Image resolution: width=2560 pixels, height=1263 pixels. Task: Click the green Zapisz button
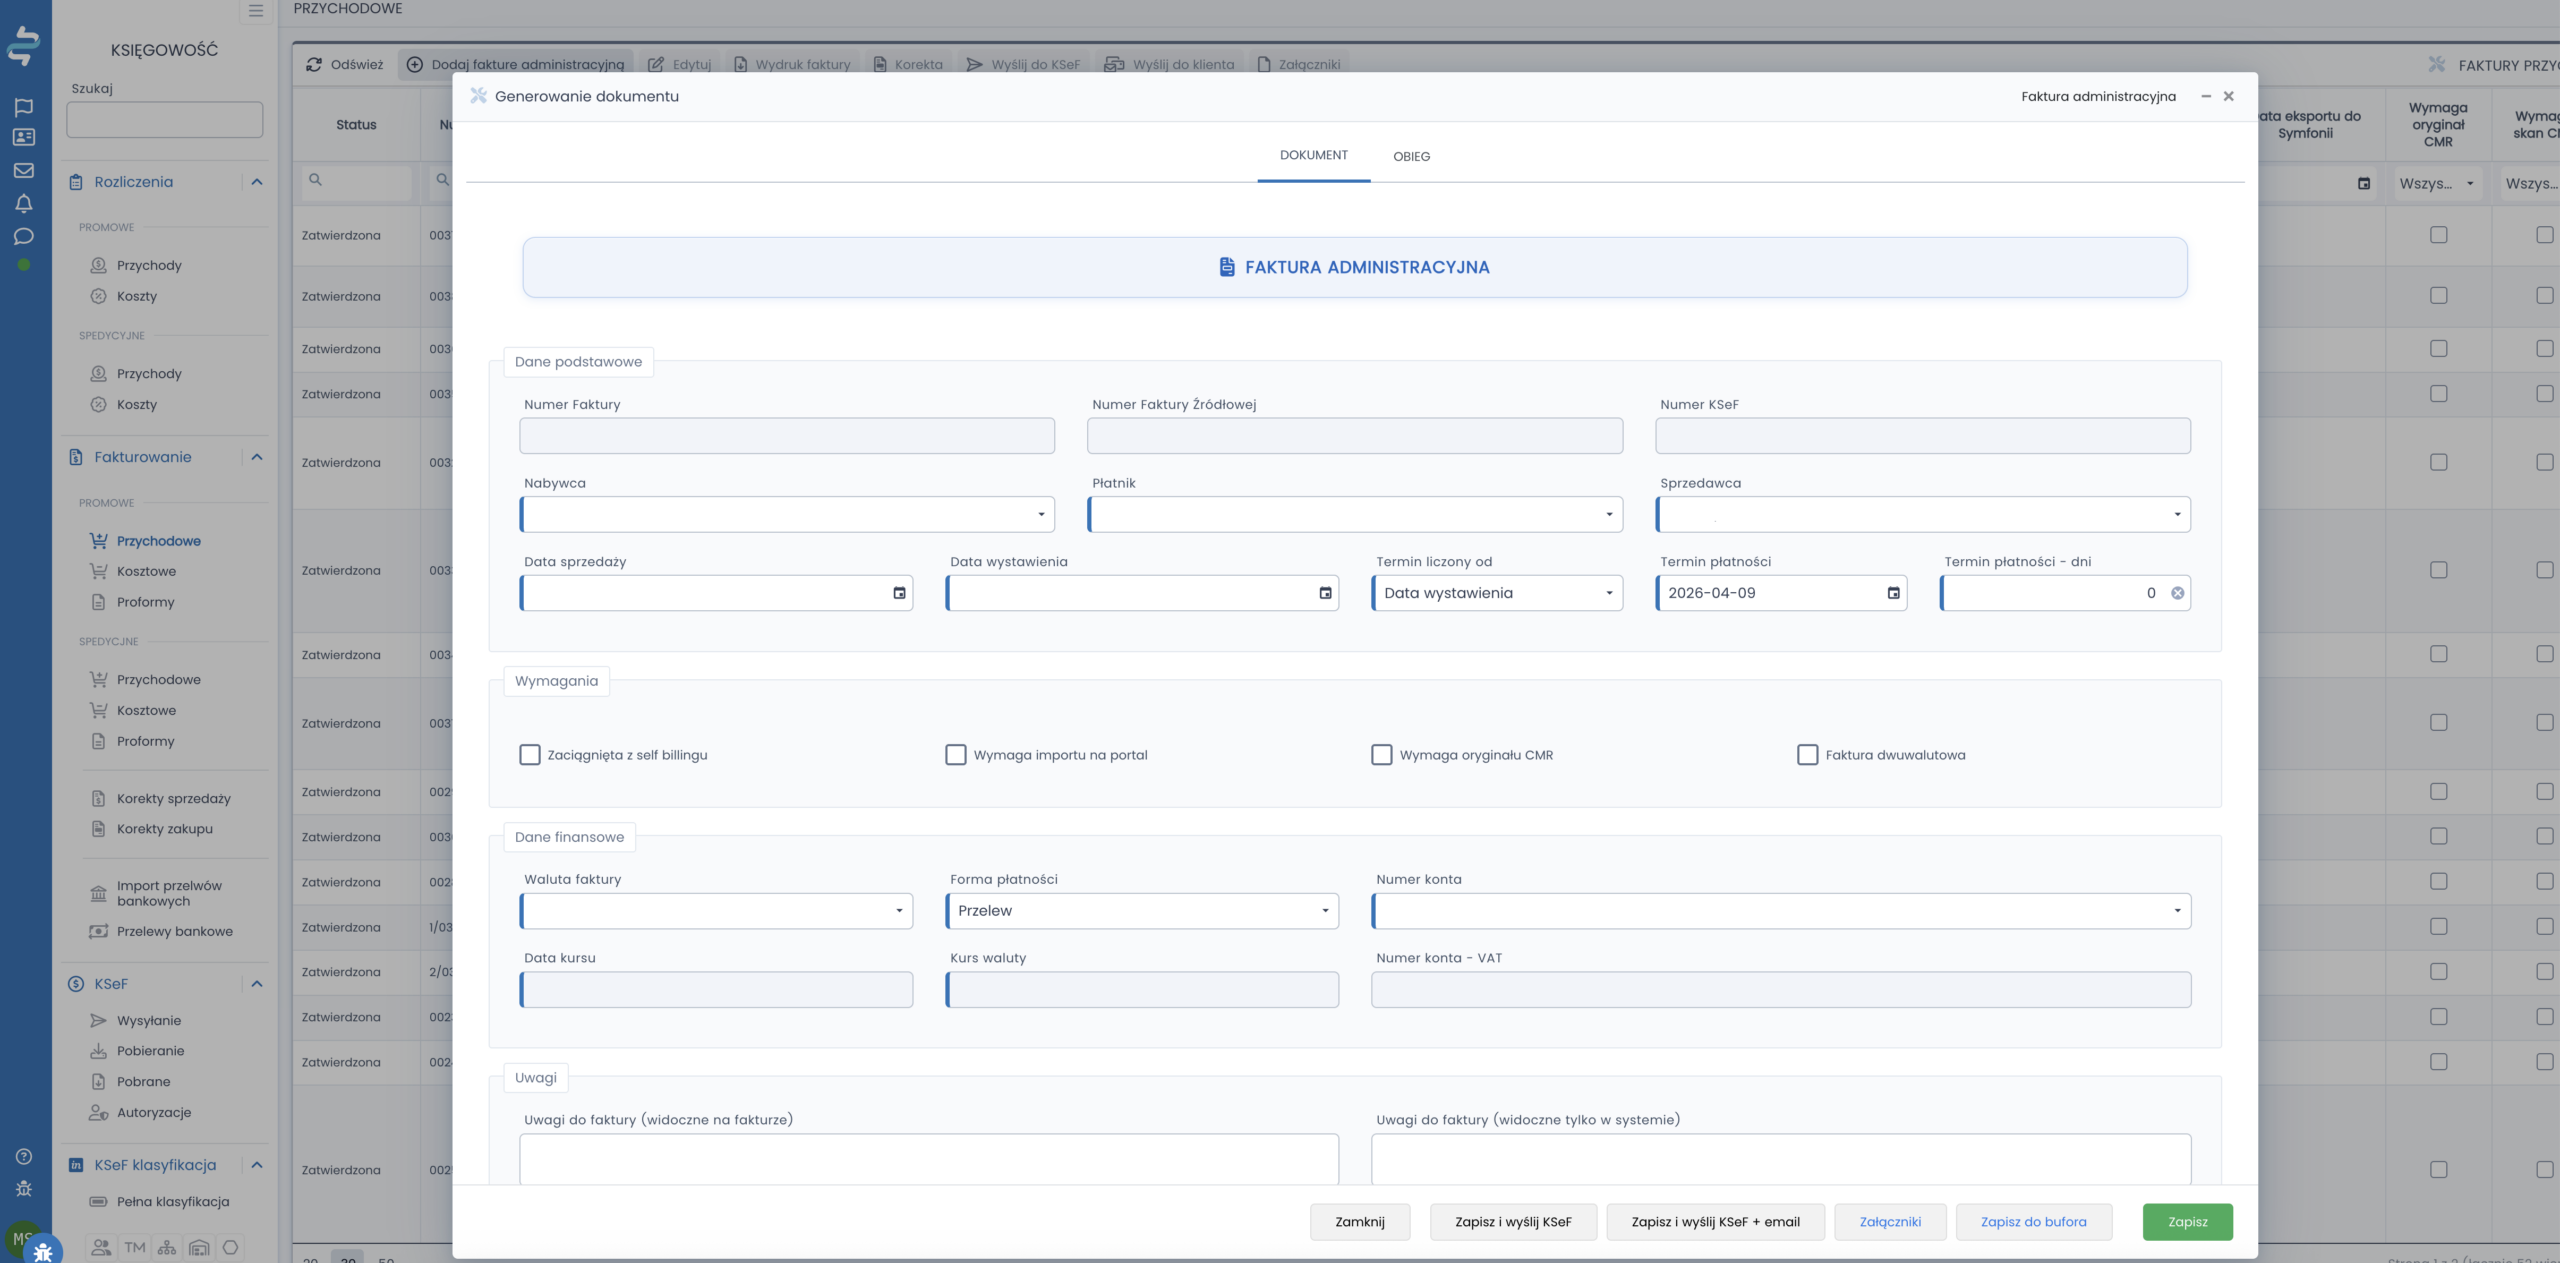pyautogui.click(x=2187, y=1222)
